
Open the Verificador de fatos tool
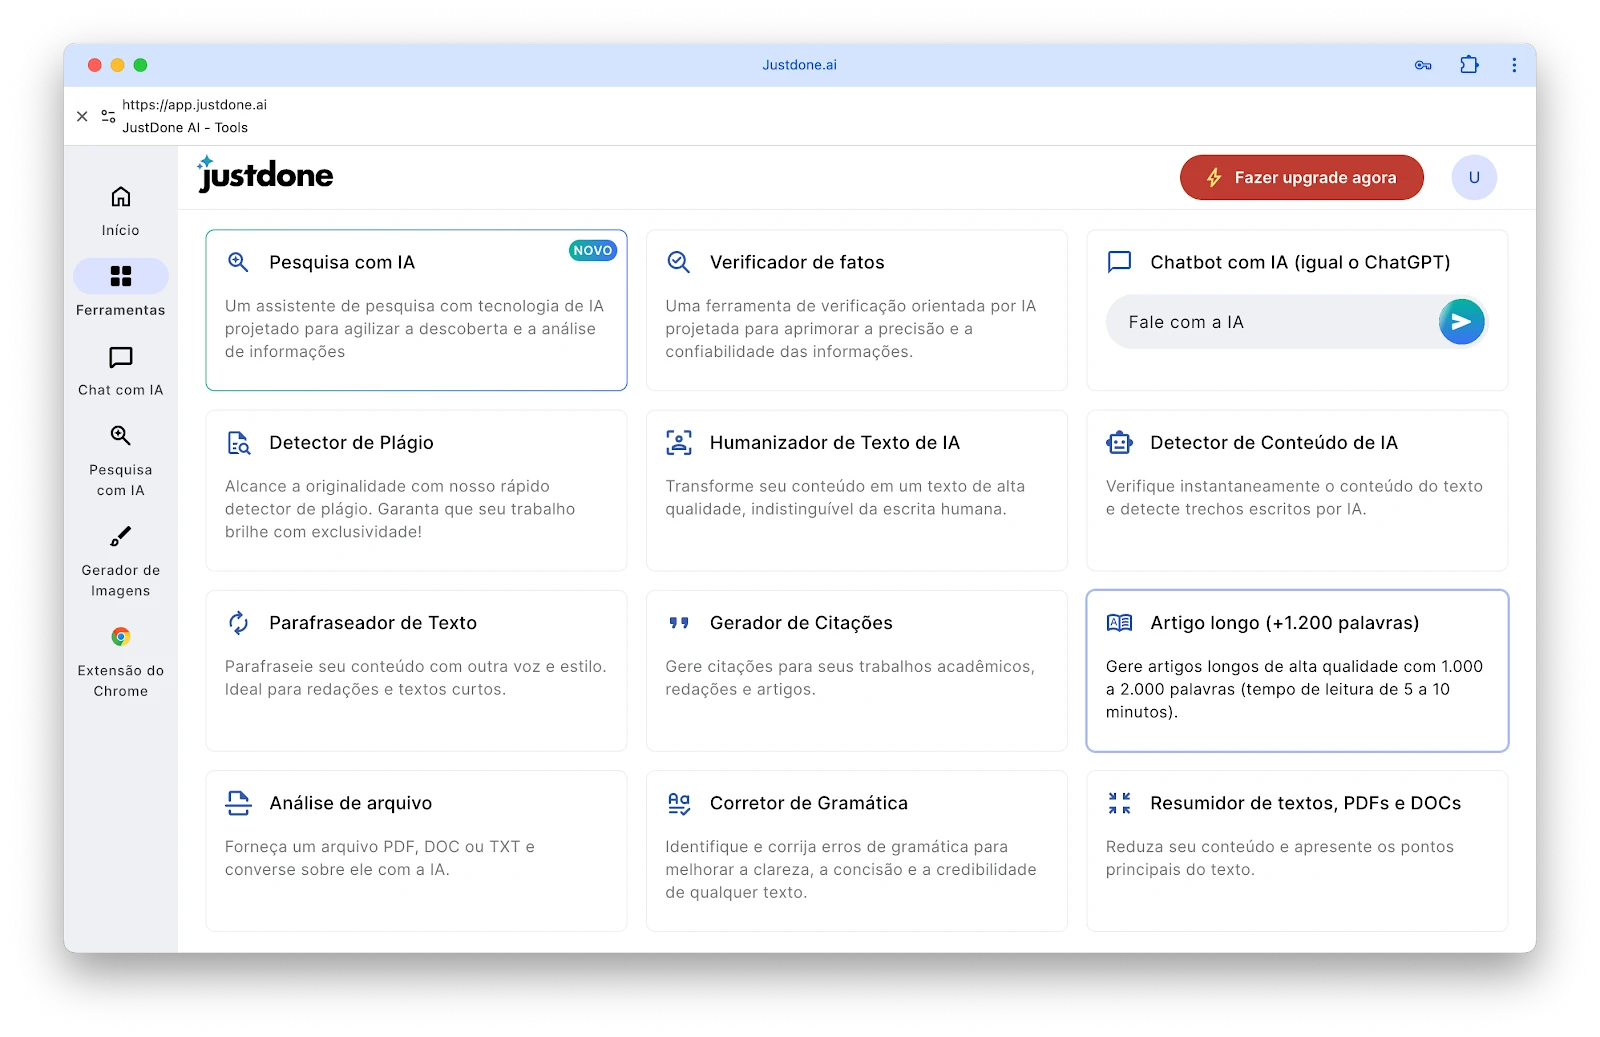pyautogui.click(x=856, y=310)
